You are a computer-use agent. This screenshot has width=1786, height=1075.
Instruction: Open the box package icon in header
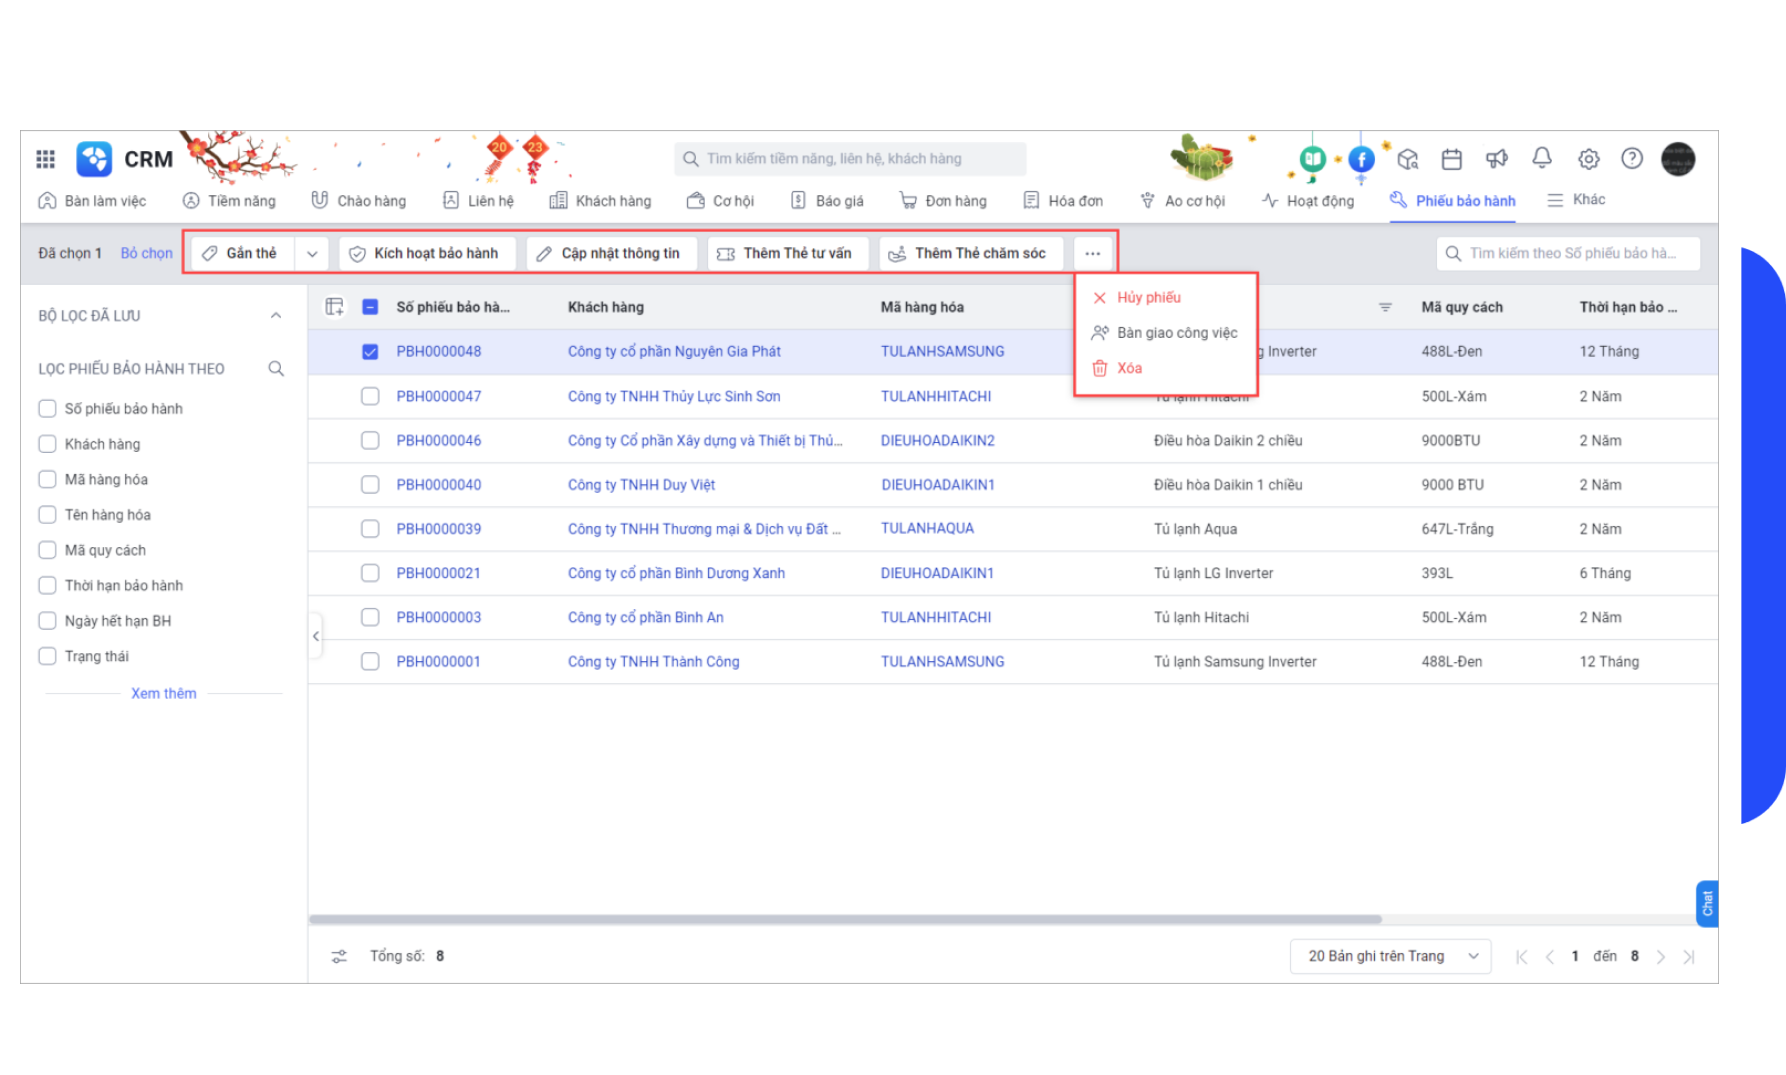[x=1408, y=159]
